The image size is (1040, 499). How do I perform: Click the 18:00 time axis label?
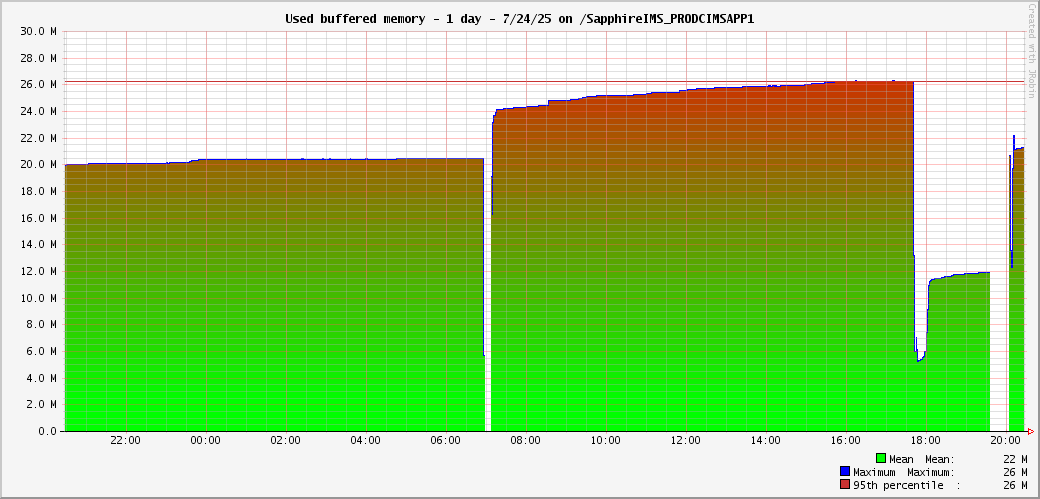click(925, 441)
